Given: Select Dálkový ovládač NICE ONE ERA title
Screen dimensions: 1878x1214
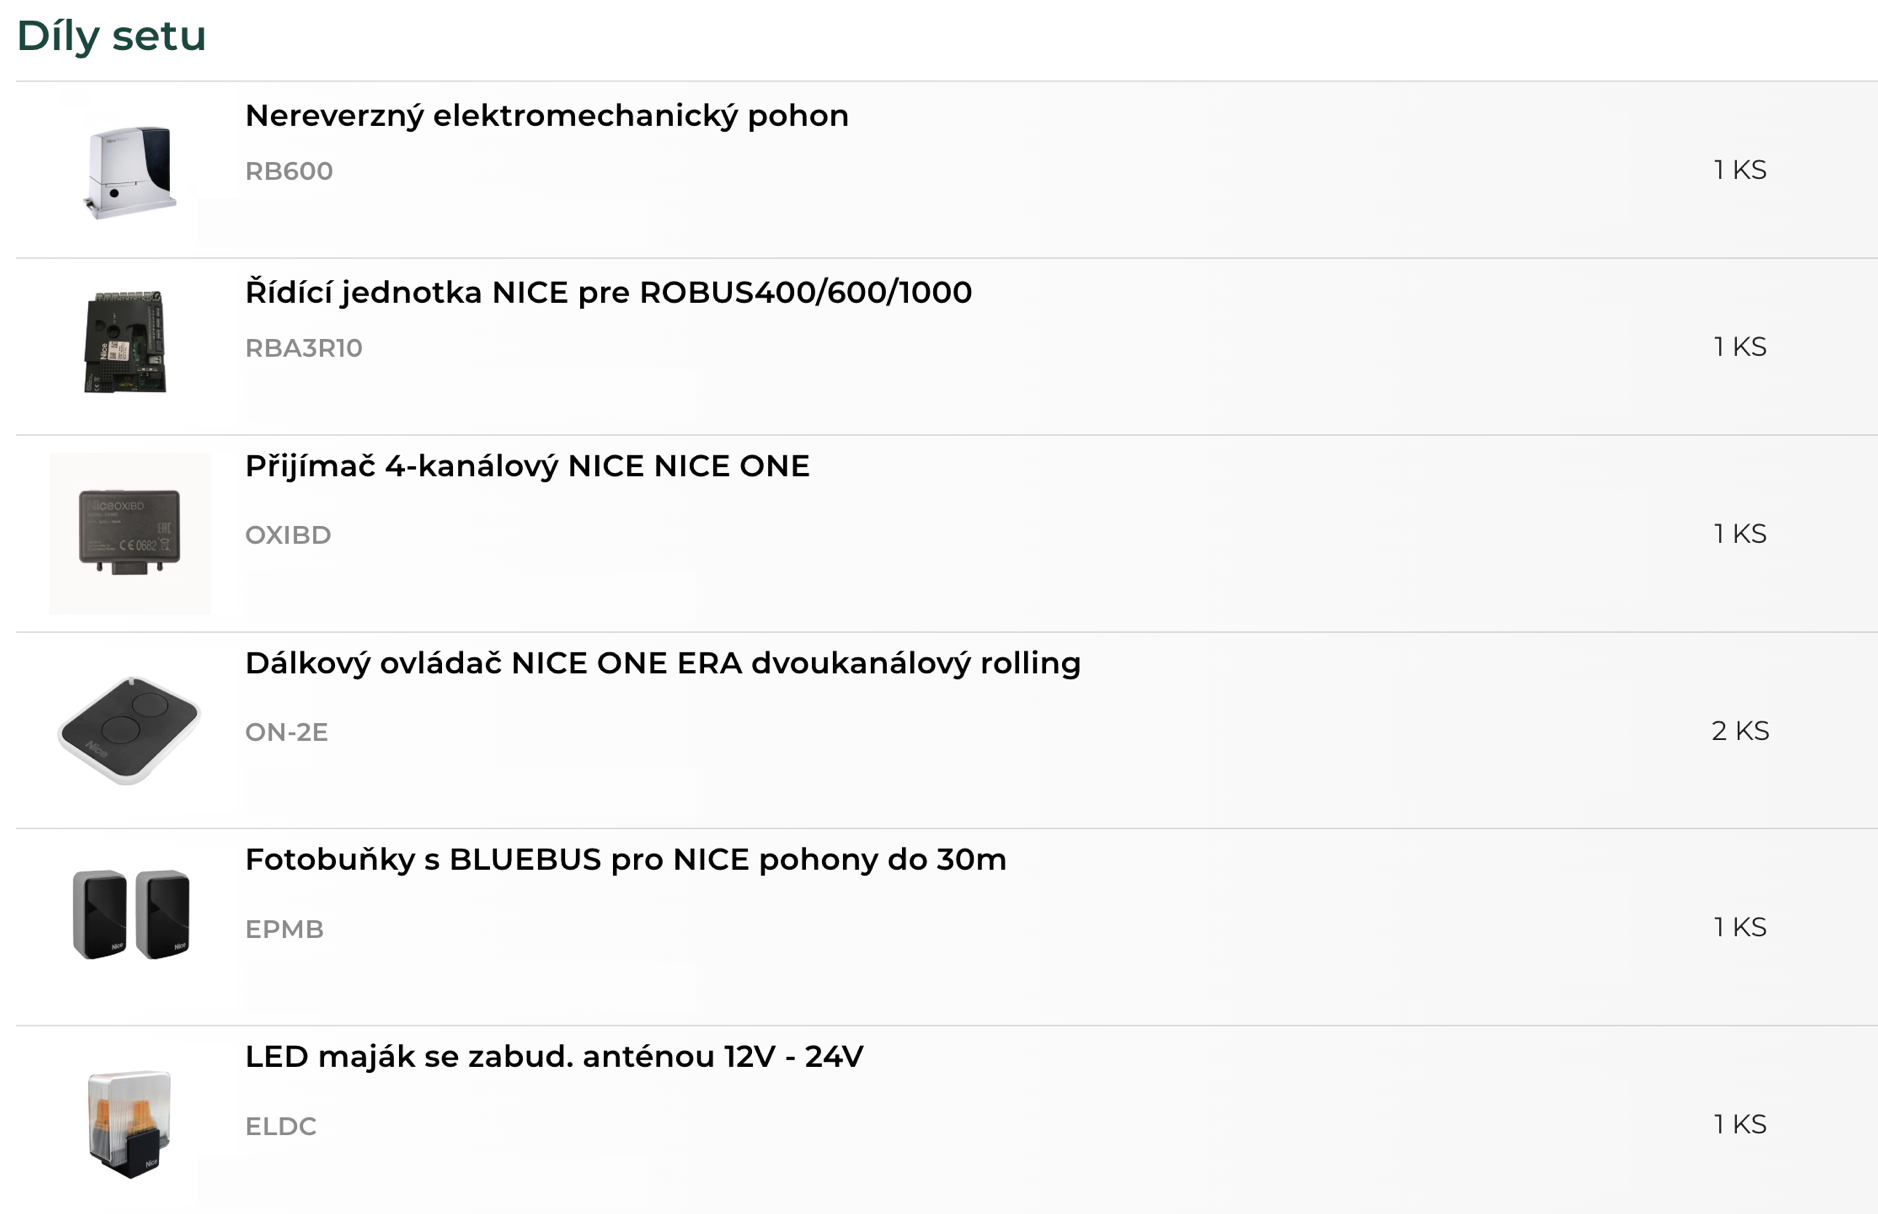Looking at the screenshot, I should 662,663.
